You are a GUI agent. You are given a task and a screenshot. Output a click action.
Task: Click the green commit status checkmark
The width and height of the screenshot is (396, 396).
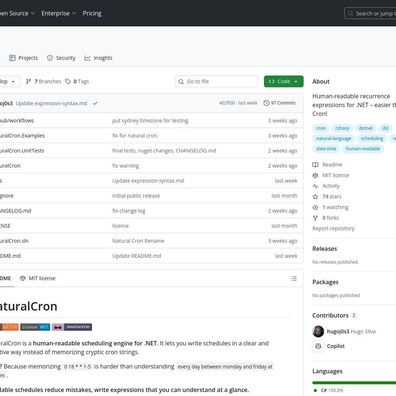pyautogui.click(x=95, y=103)
